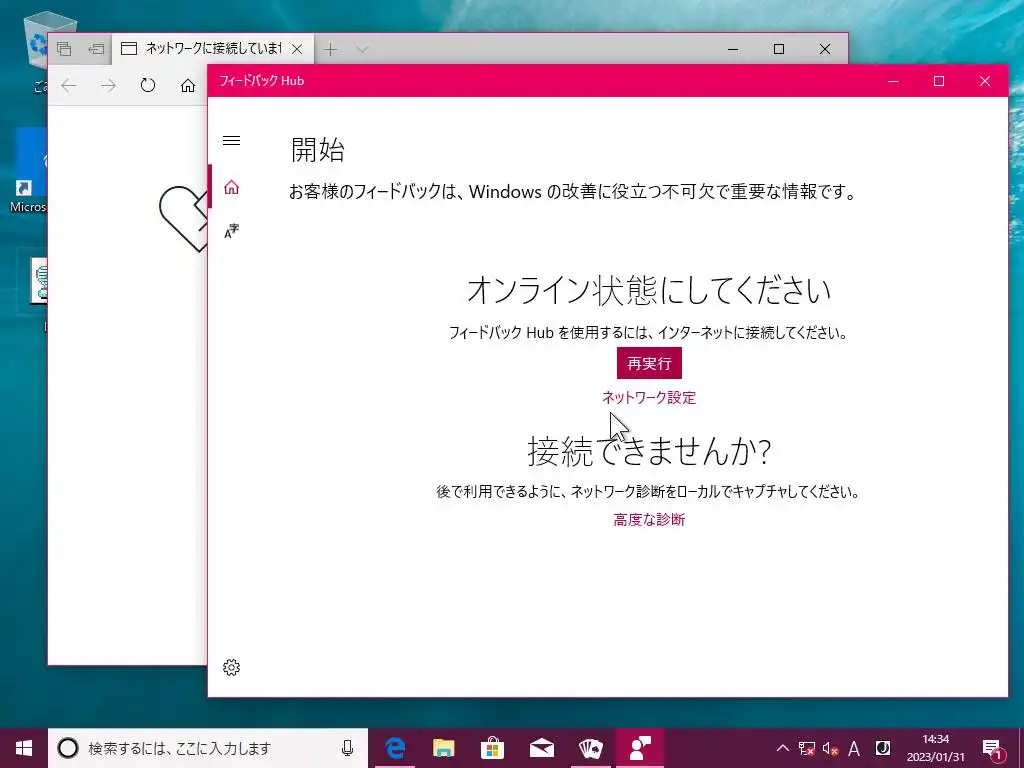Open the Action Center notifications icon
This screenshot has height=768, width=1024.
coord(992,748)
